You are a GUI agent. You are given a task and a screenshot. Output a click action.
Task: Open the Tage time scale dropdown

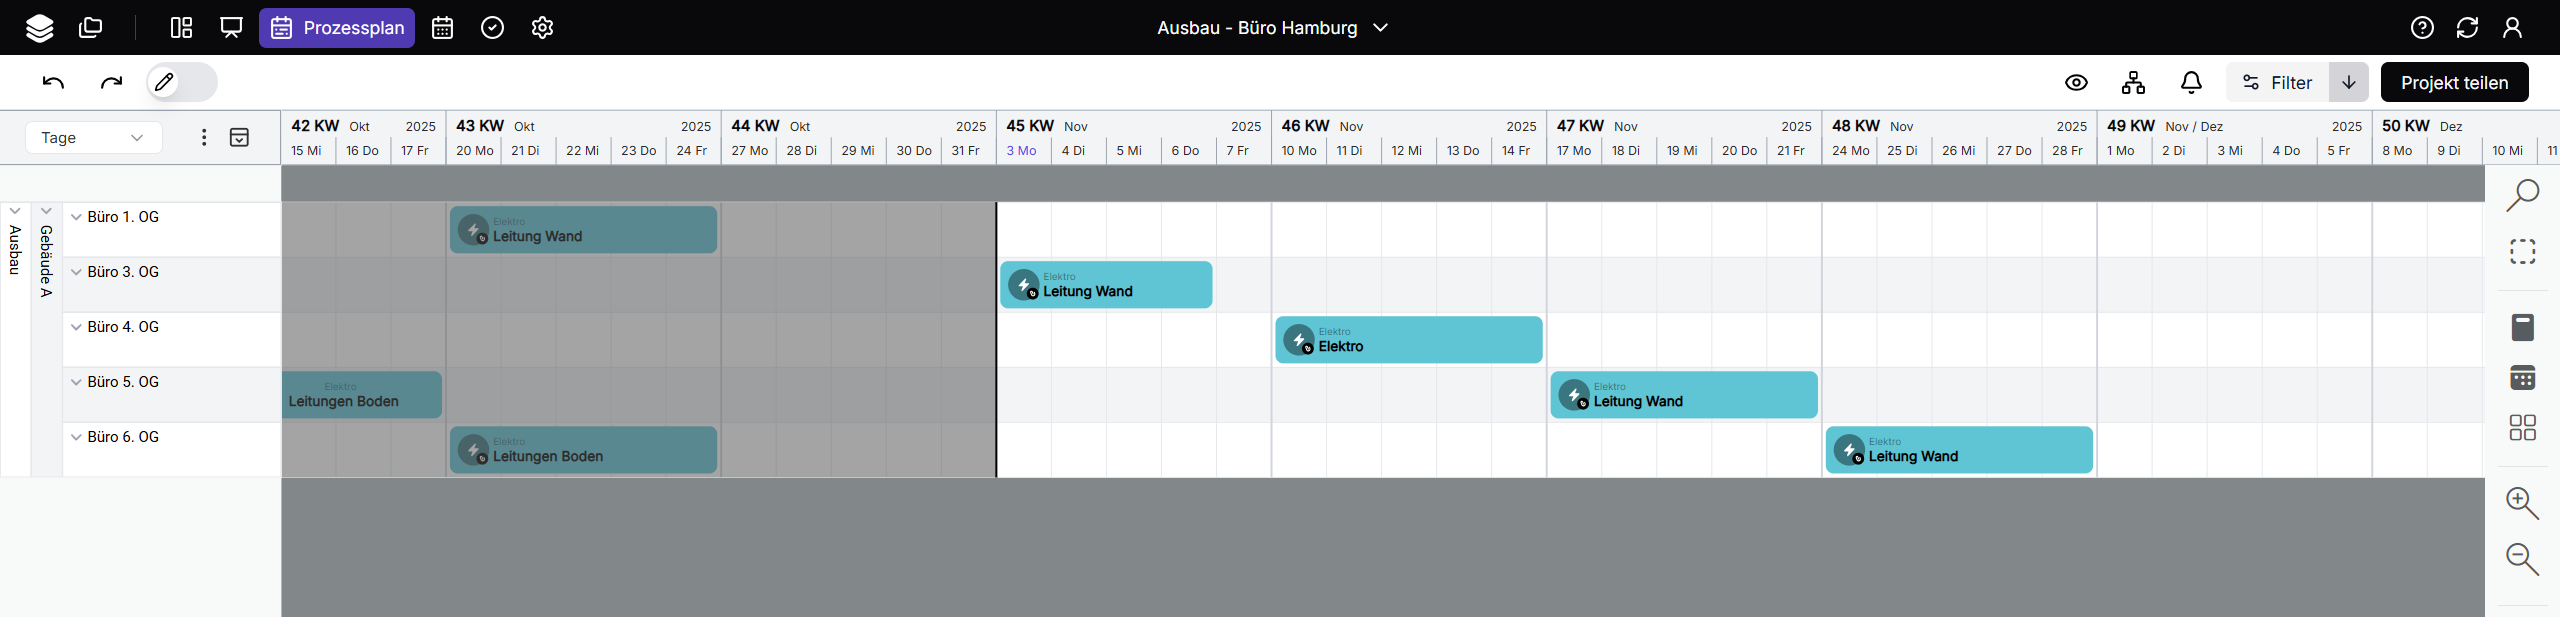[93, 138]
